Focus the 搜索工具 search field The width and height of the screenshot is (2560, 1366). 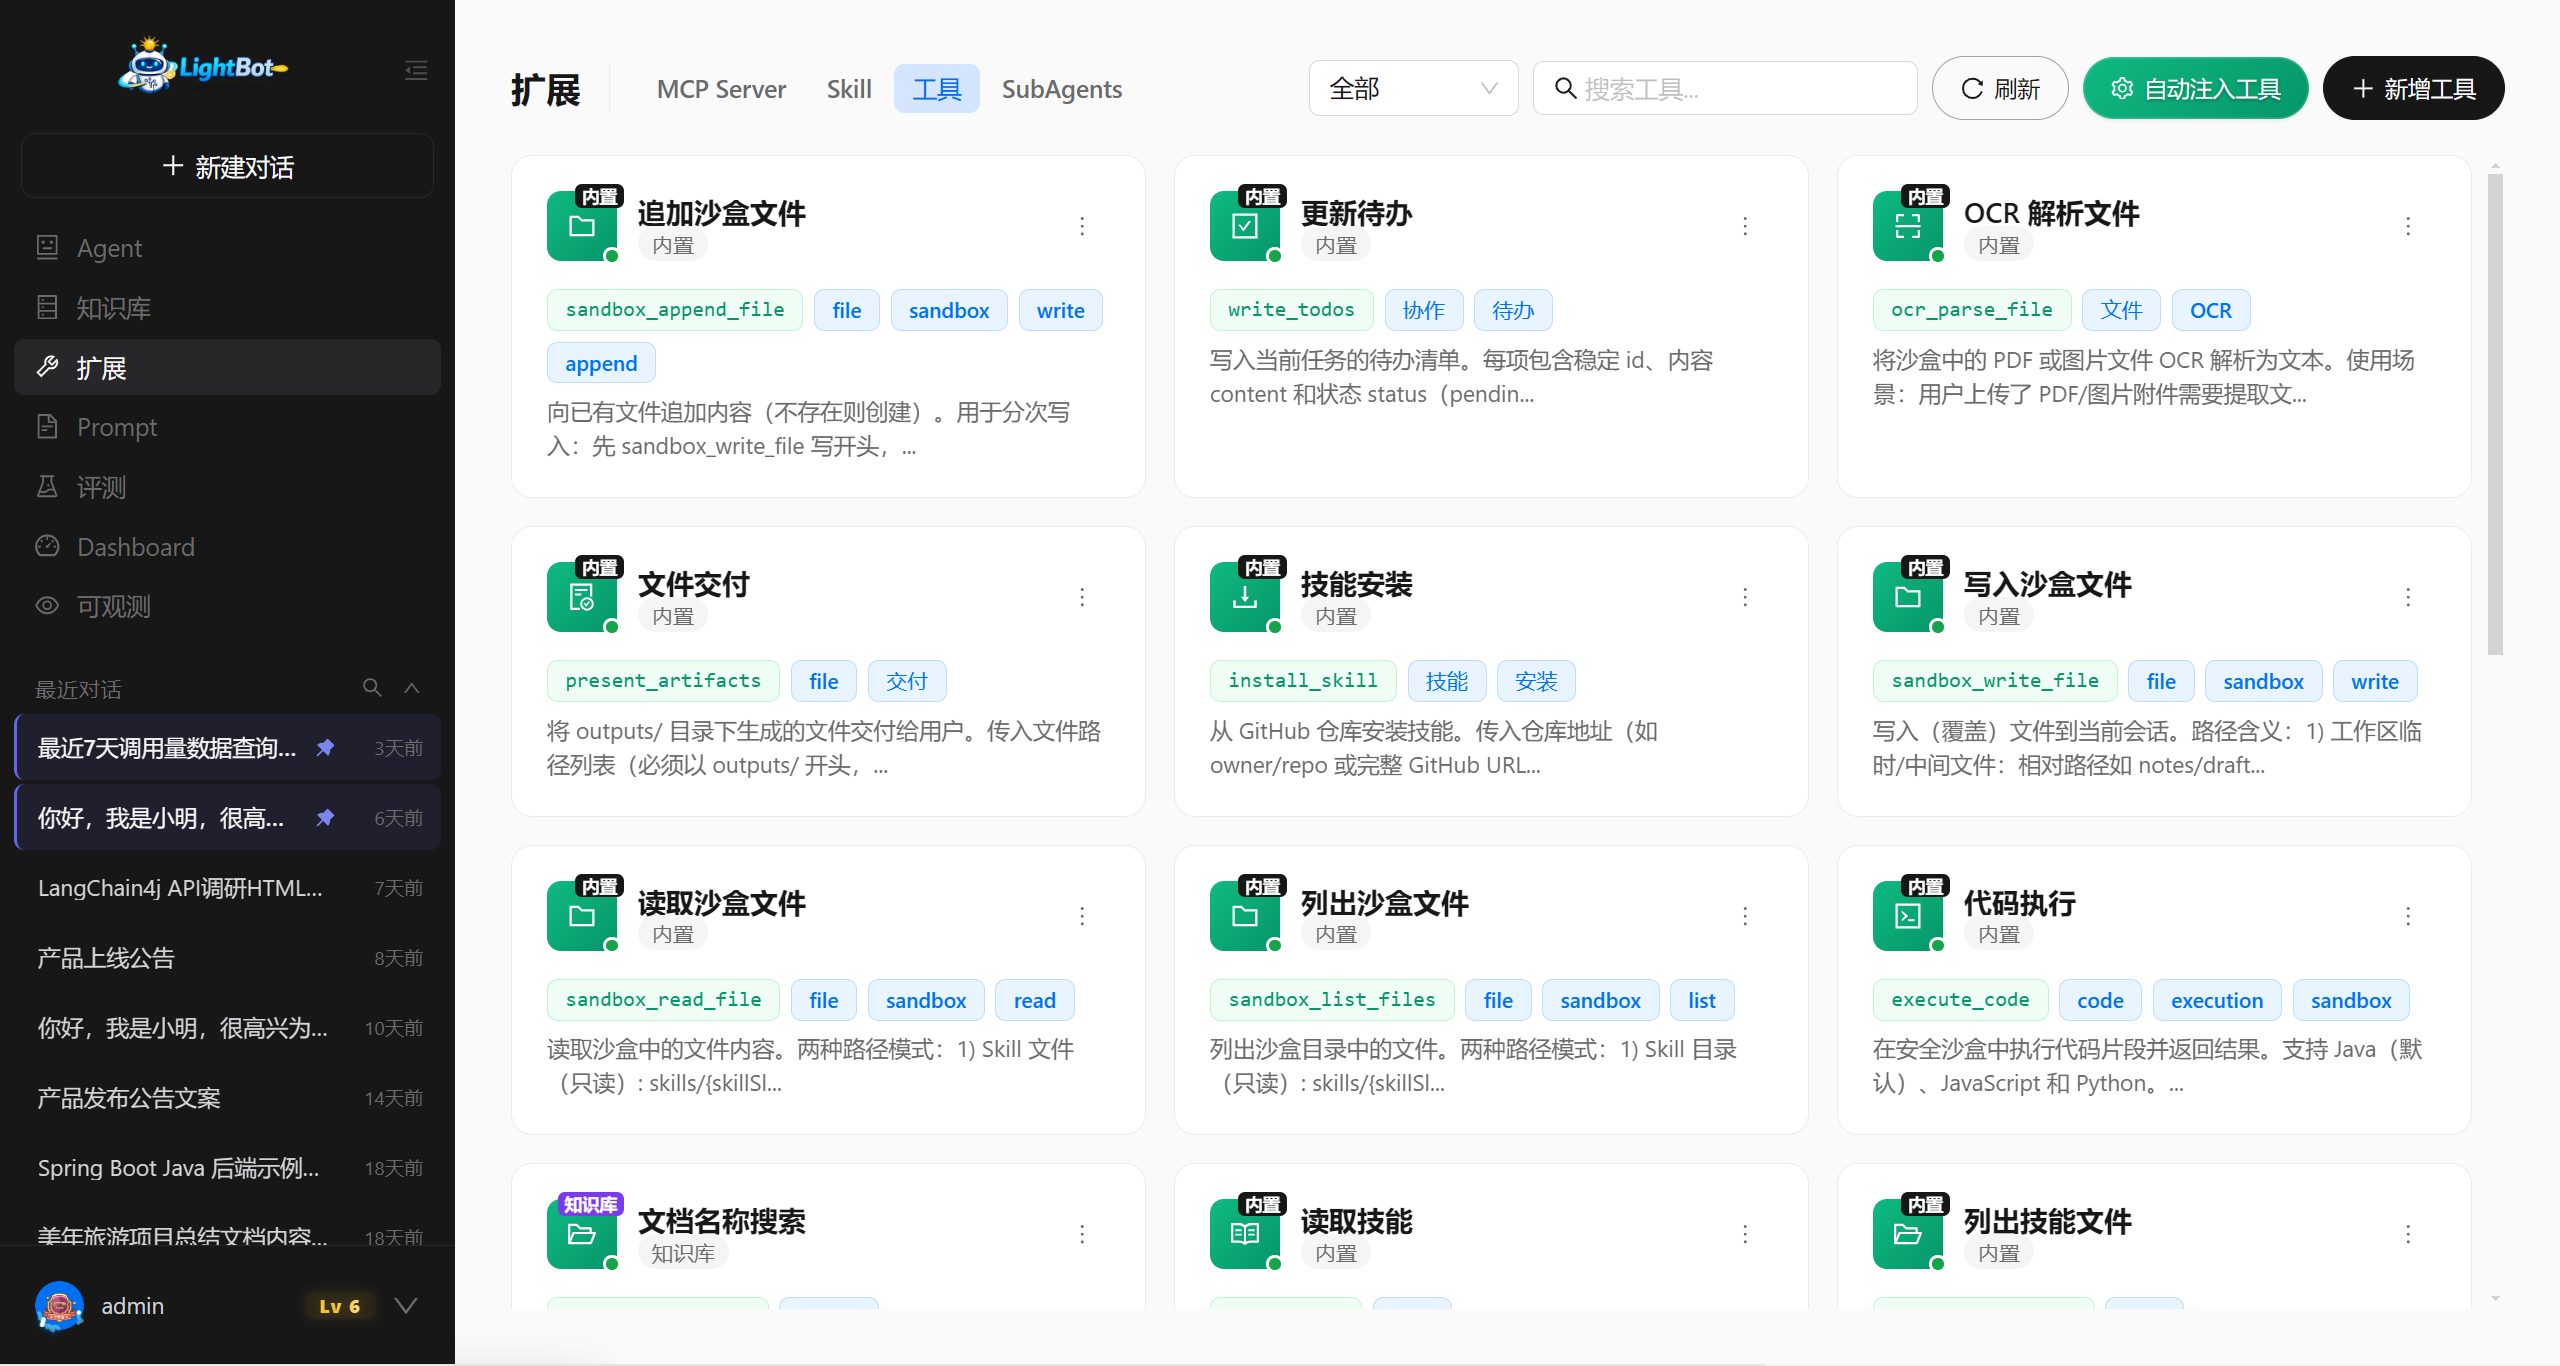click(1725, 88)
